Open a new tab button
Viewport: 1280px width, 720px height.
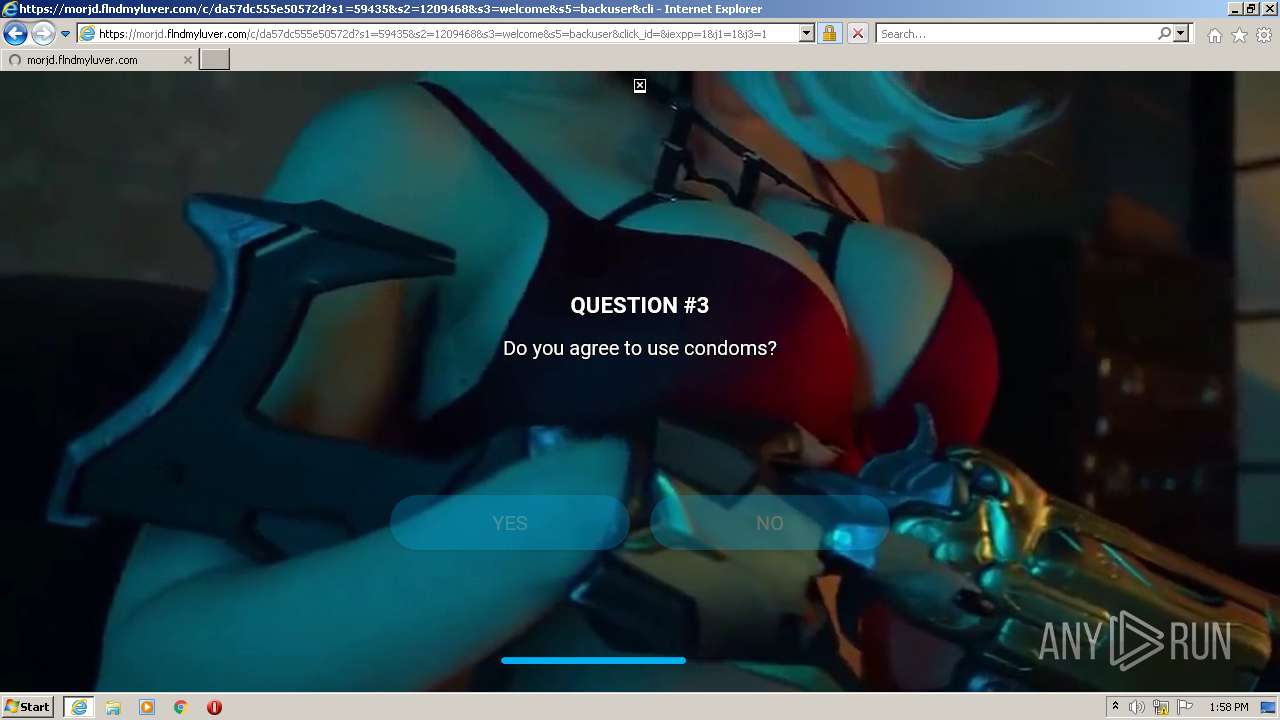pyautogui.click(x=215, y=60)
